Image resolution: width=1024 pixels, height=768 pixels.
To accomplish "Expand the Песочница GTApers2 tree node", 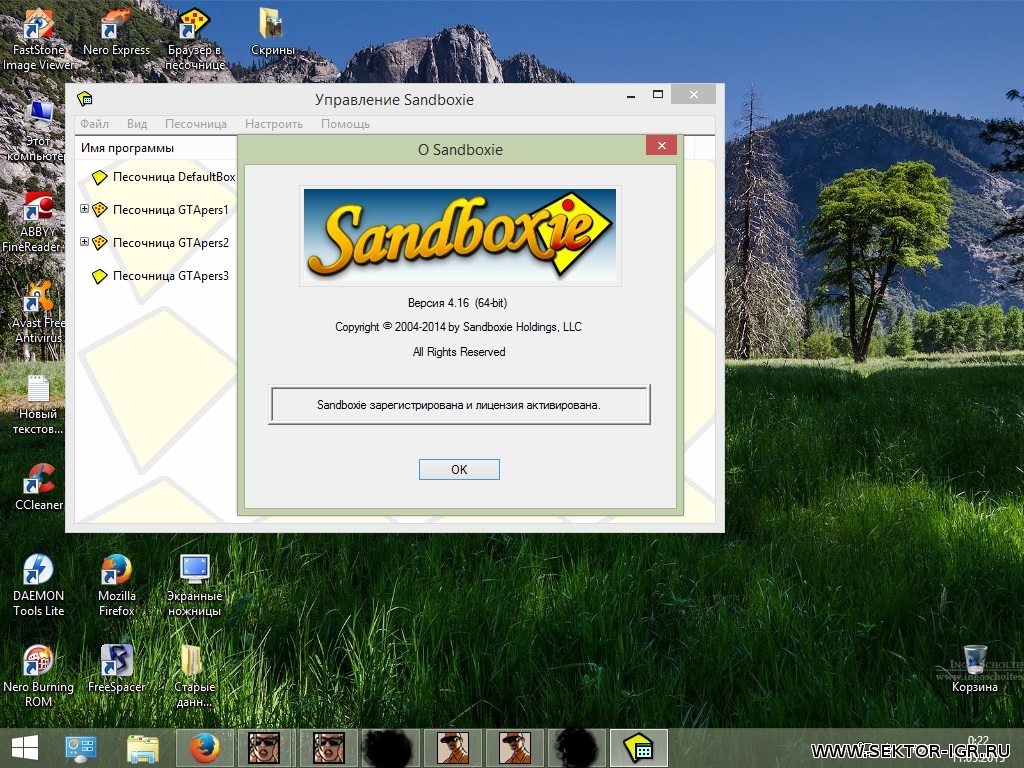I will pos(84,242).
